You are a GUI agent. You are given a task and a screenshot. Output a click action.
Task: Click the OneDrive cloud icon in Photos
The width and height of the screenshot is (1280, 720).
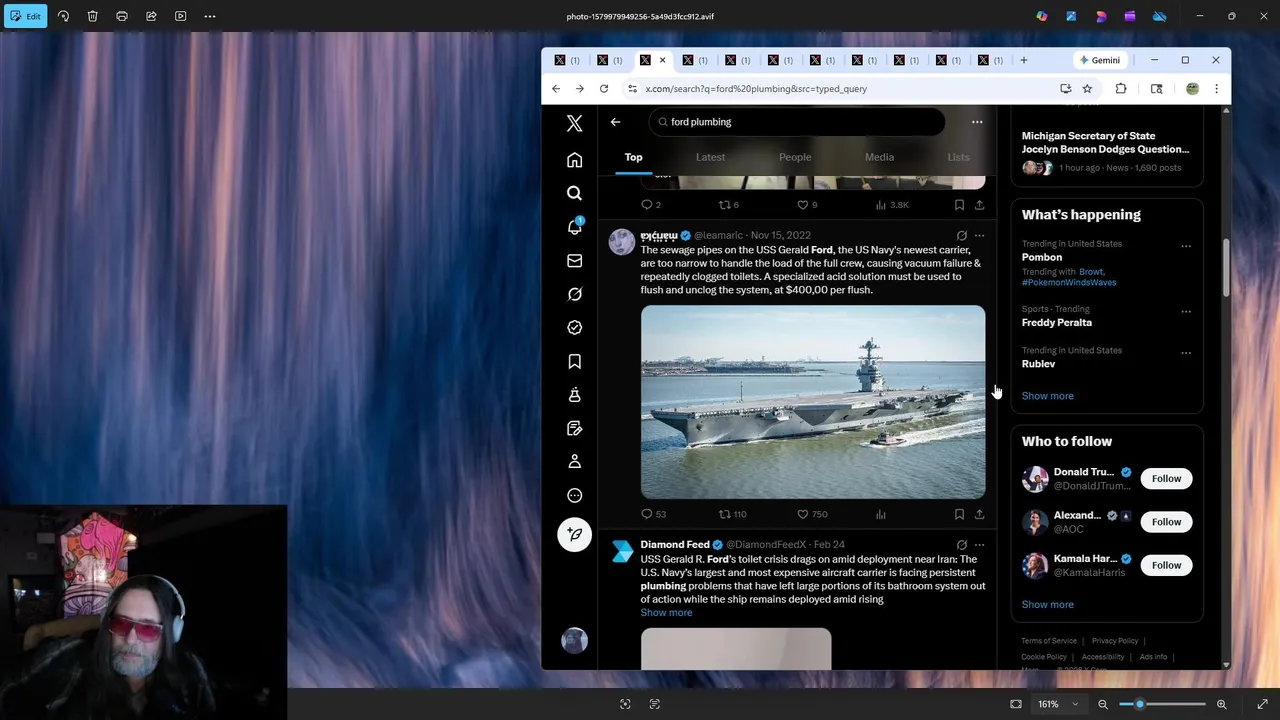tap(1160, 16)
